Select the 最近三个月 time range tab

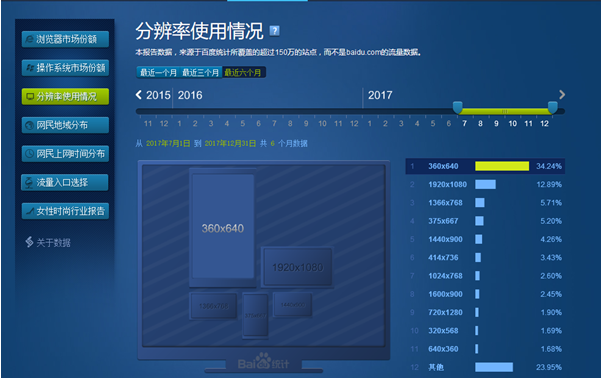tap(200, 72)
